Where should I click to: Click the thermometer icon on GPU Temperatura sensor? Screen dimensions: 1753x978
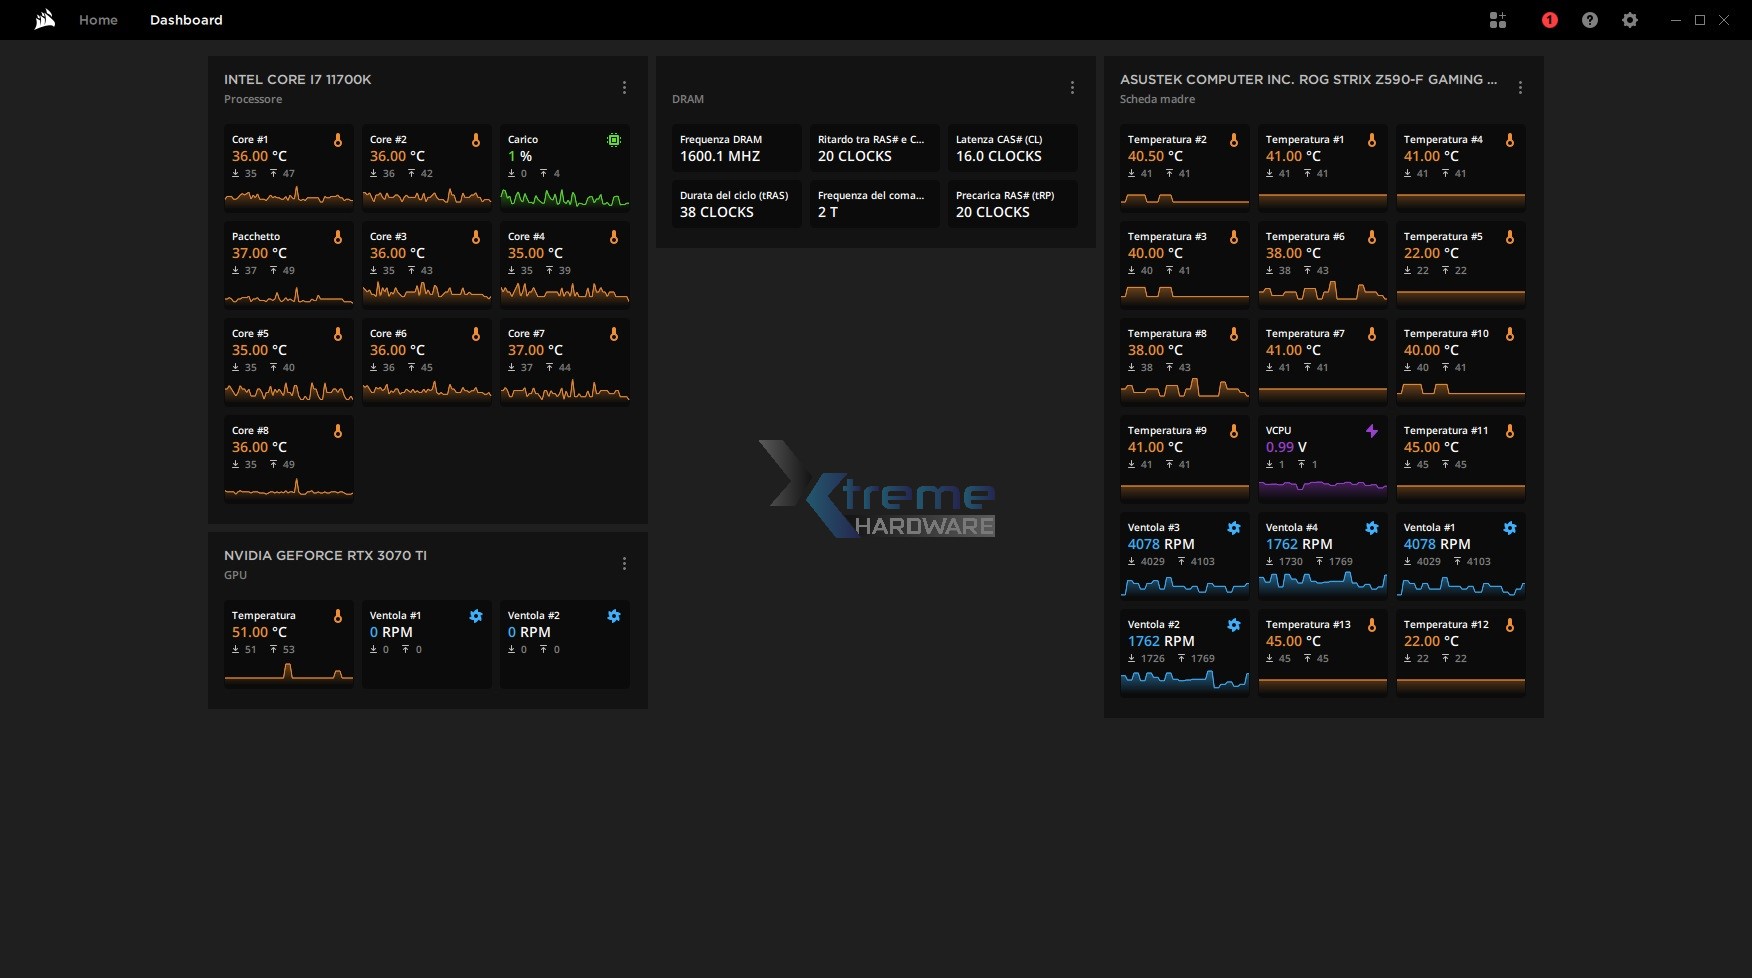click(340, 617)
